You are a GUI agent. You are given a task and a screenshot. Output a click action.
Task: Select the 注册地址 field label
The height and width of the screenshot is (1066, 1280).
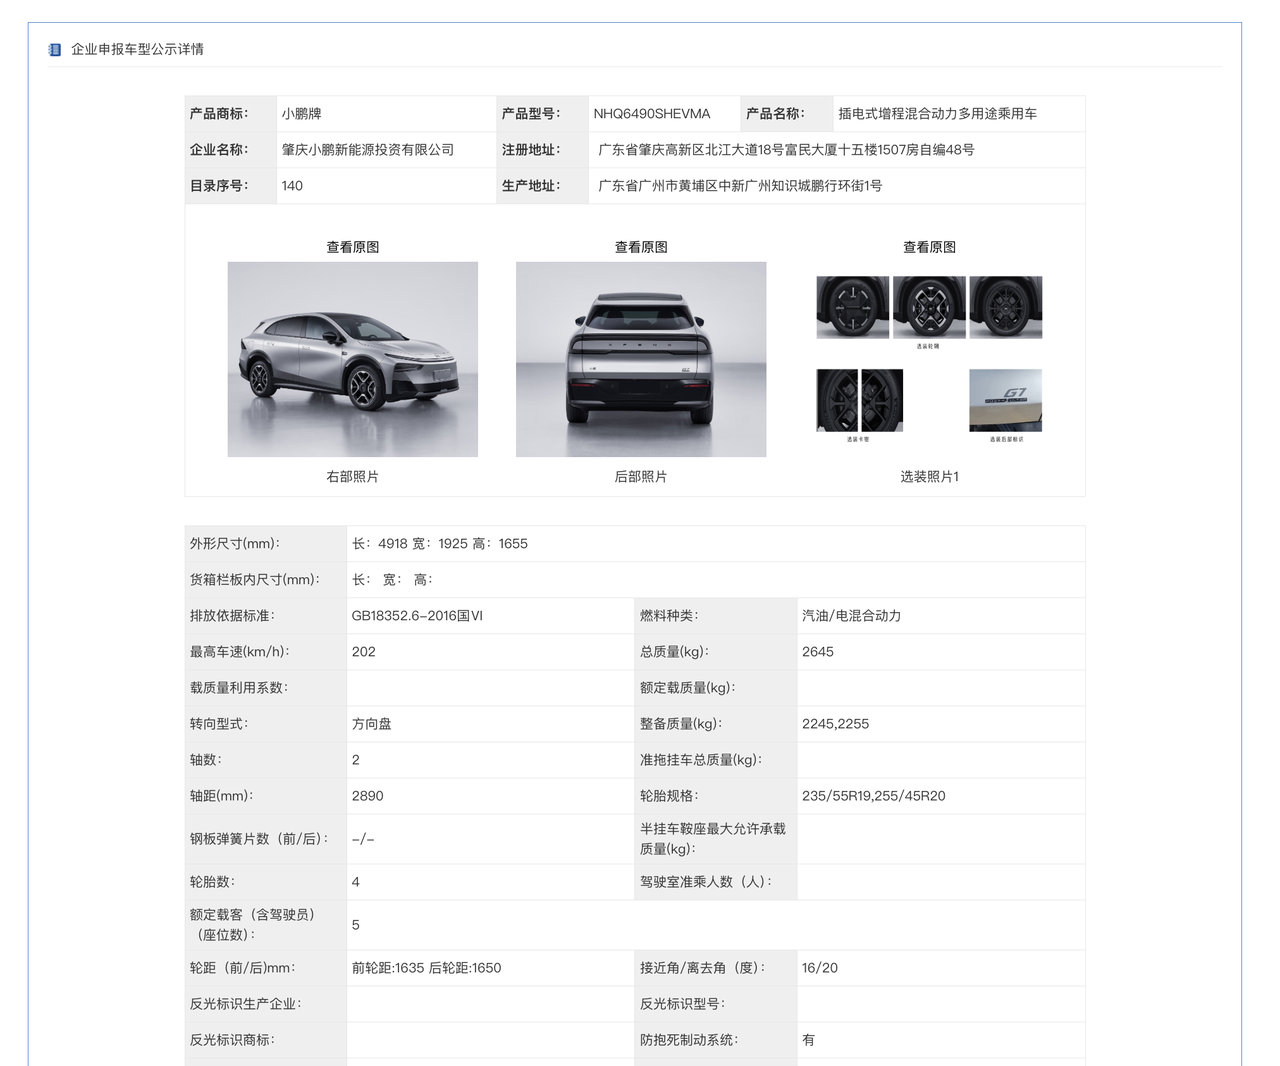point(531,150)
